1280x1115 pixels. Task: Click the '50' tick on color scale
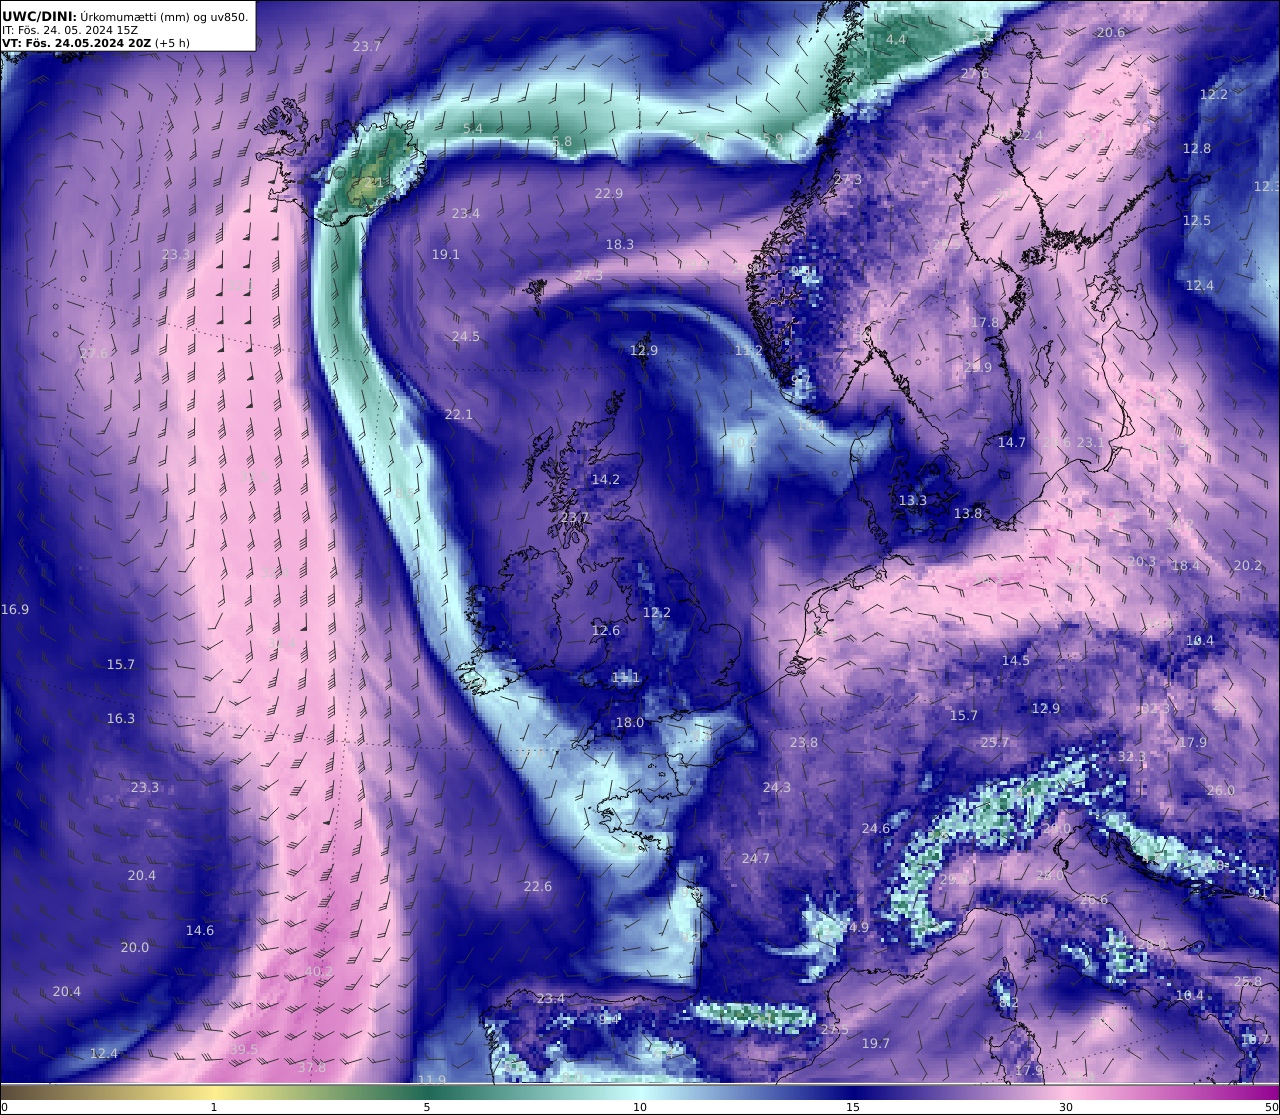point(1271,1107)
